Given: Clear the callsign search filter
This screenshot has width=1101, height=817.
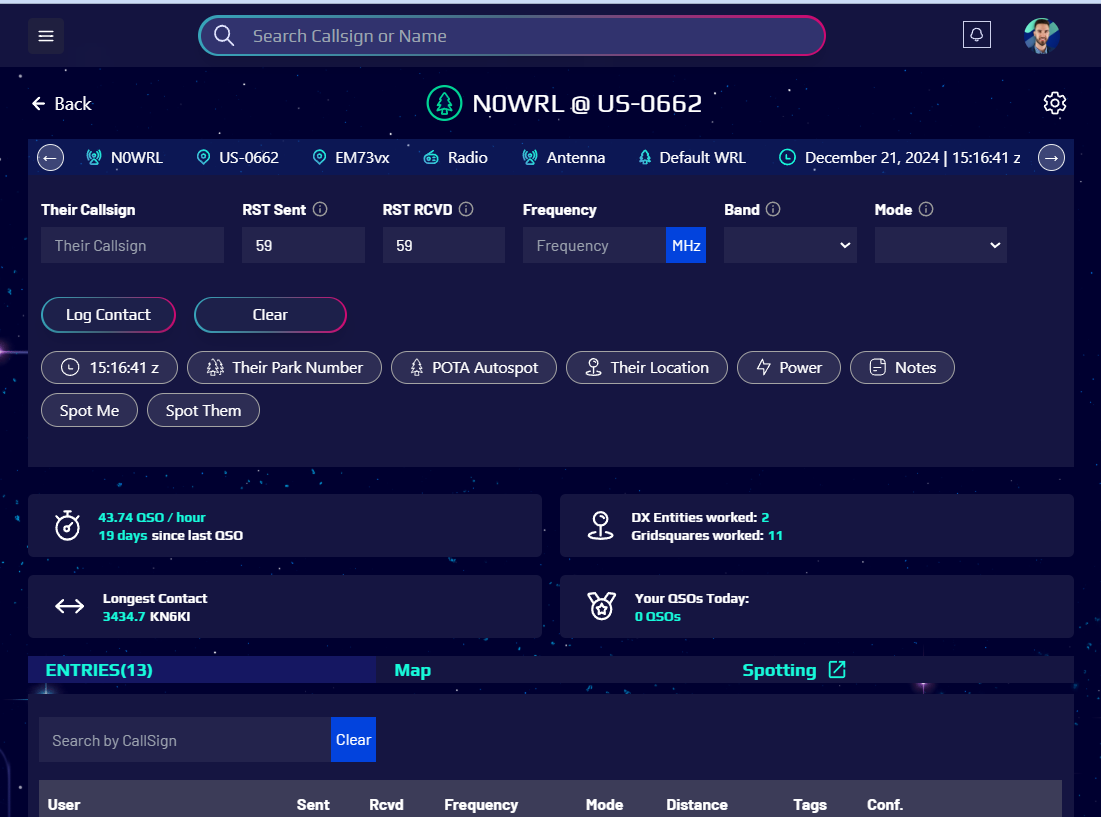Looking at the screenshot, I should (x=353, y=740).
